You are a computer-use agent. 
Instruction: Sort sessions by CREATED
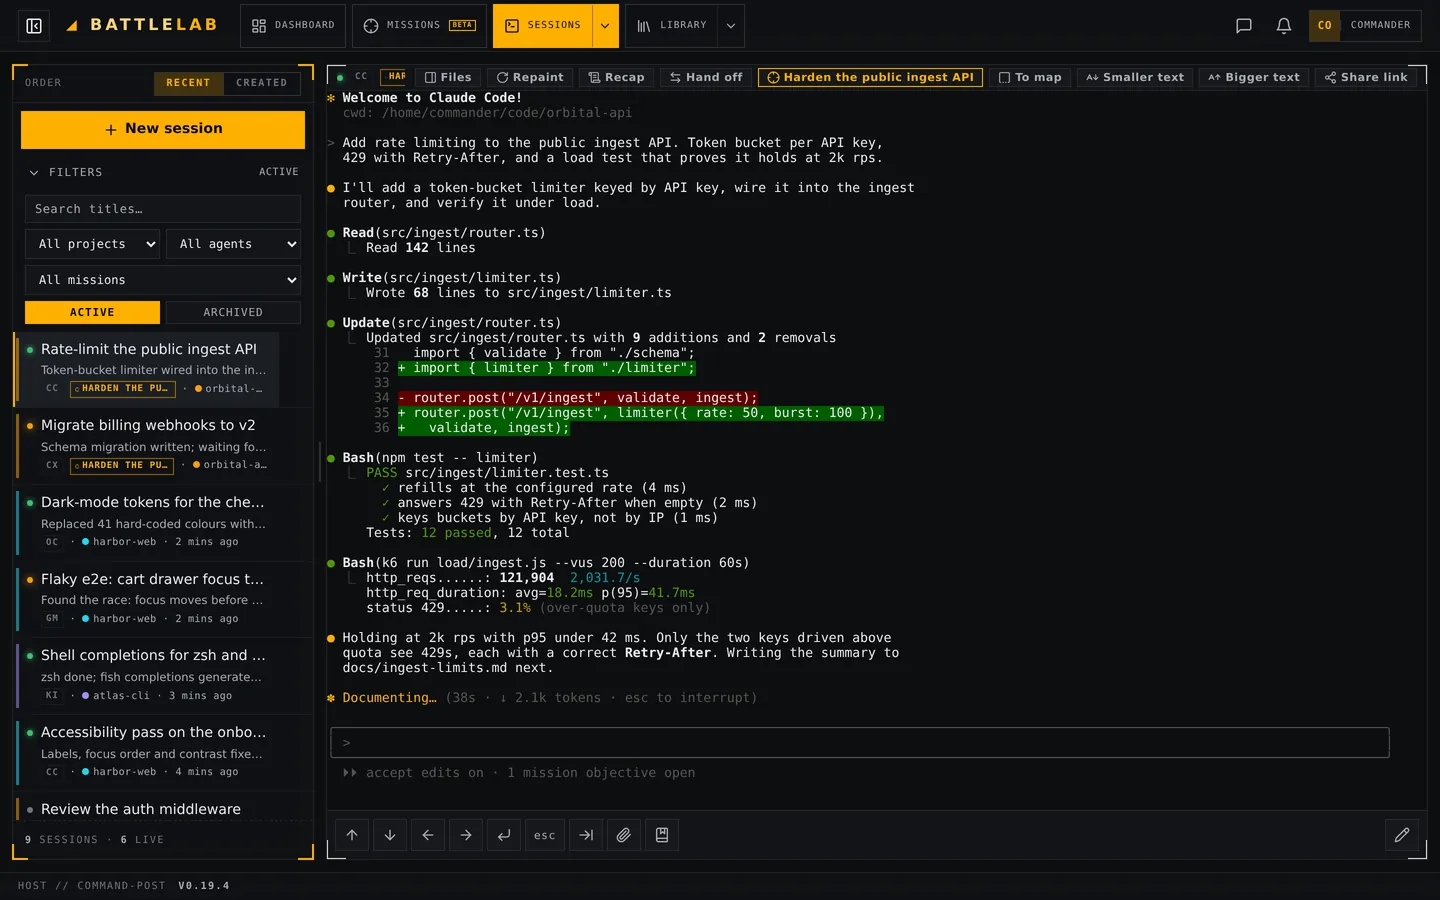(262, 83)
